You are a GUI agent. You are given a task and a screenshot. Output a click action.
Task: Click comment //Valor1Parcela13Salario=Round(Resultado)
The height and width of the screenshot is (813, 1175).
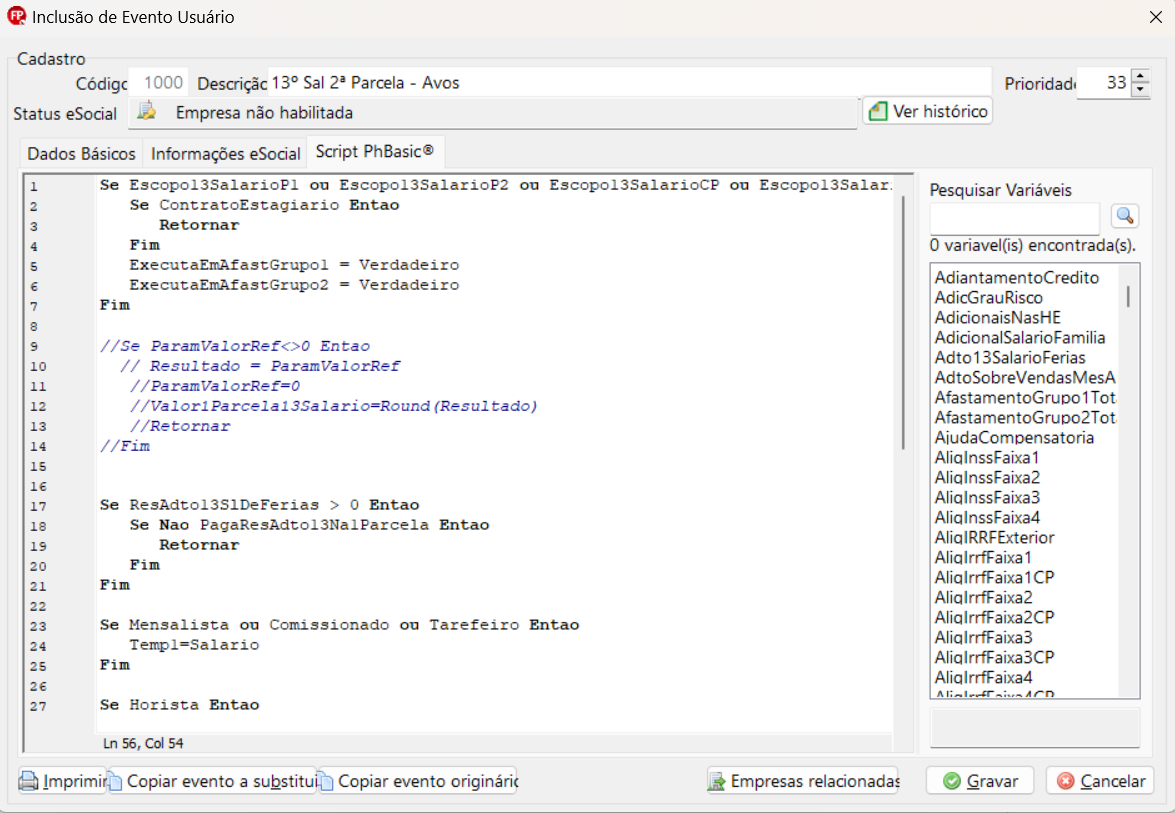(333, 406)
